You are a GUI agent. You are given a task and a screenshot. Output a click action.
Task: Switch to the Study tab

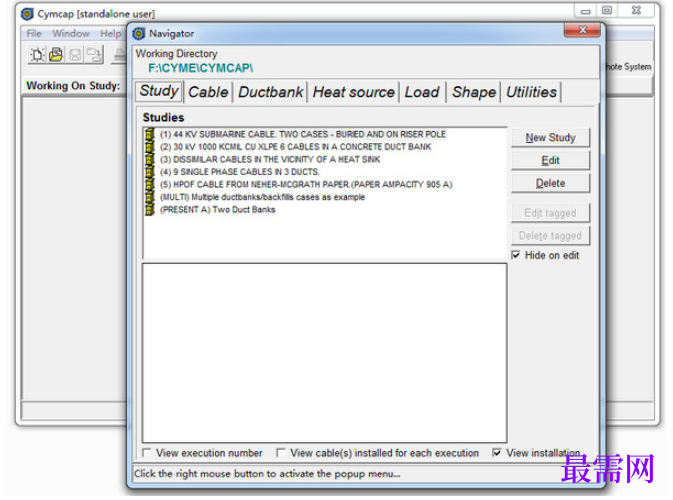point(159,91)
